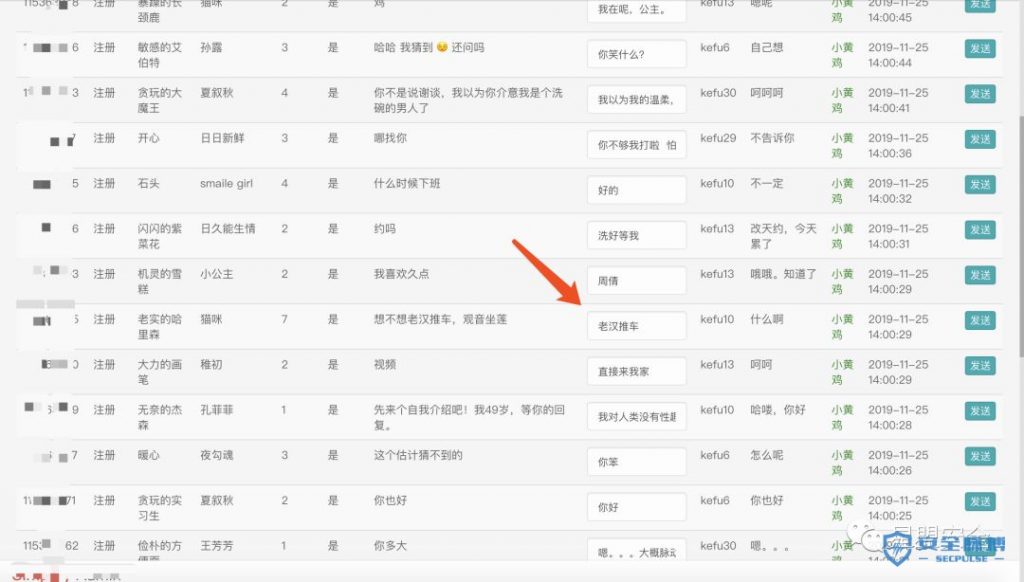Viewport: 1024px width, 582px height.
Task: Click 发送 button in 贪玩的实习生 row
Action: click(x=980, y=501)
